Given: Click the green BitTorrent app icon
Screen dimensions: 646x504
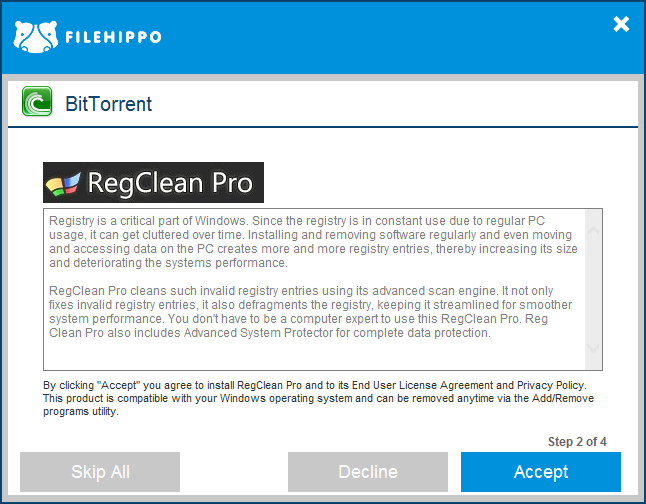Looking at the screenshot, I should (37, 101).
